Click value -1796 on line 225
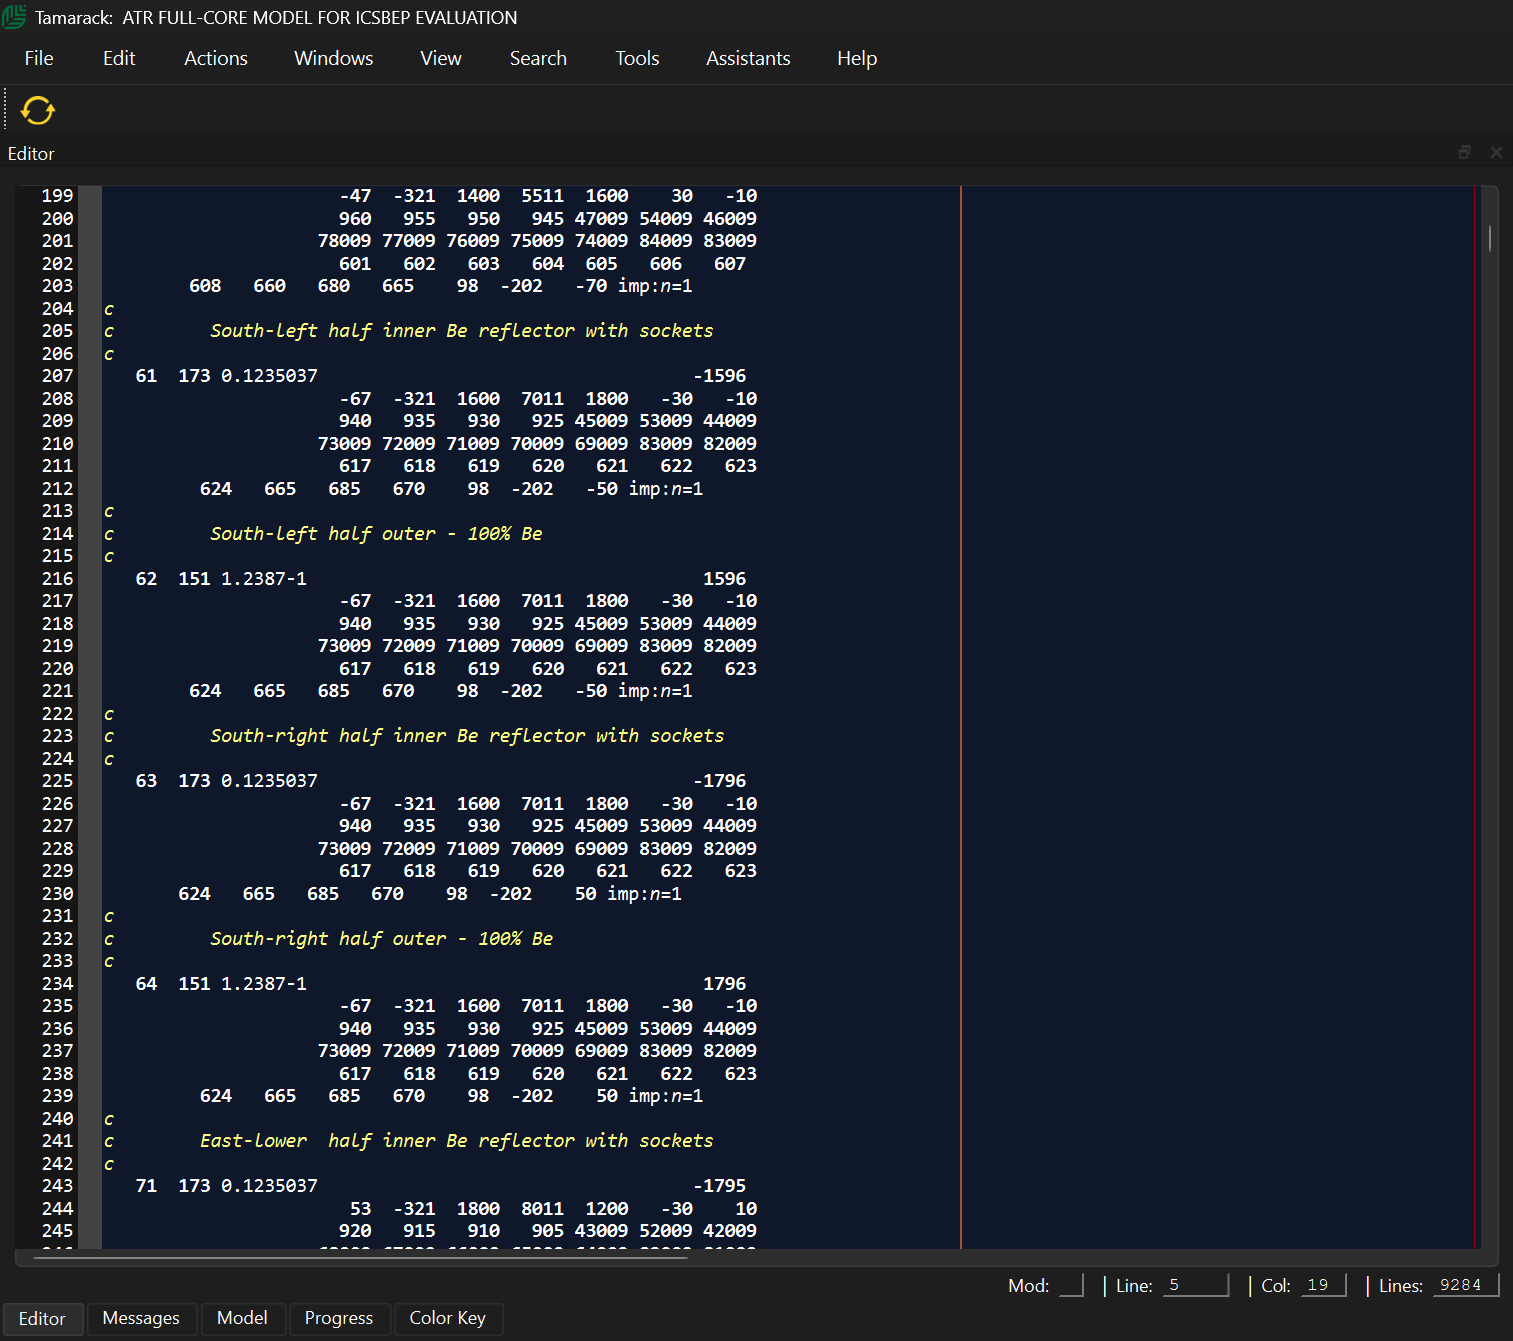 pos(719,781)
